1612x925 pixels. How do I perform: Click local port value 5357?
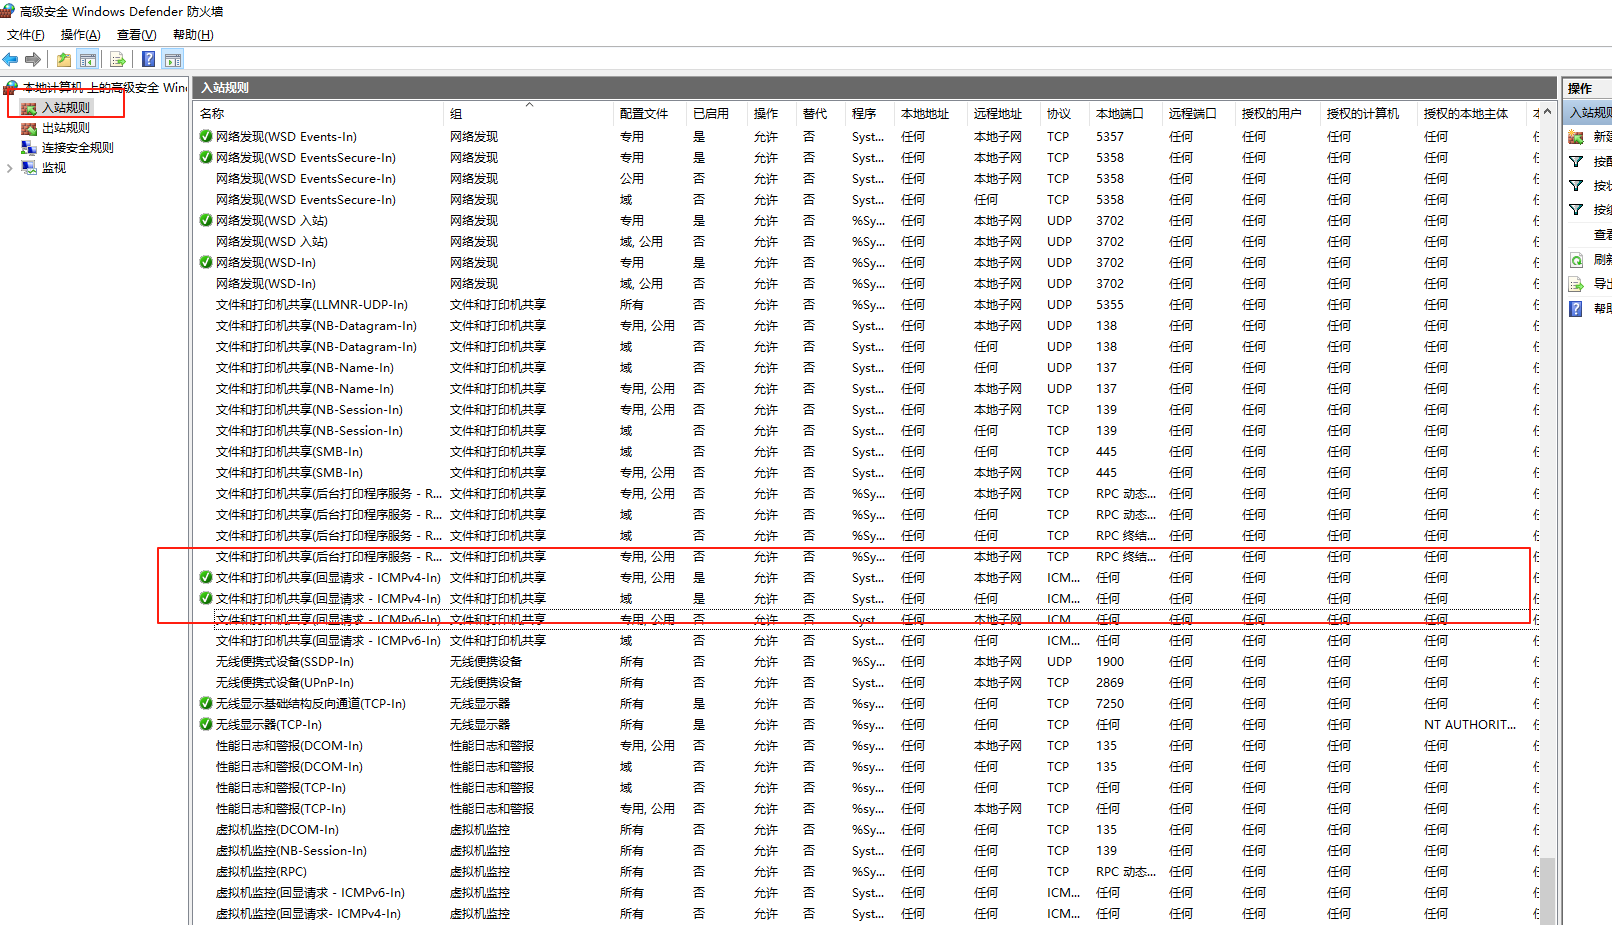1110,137
